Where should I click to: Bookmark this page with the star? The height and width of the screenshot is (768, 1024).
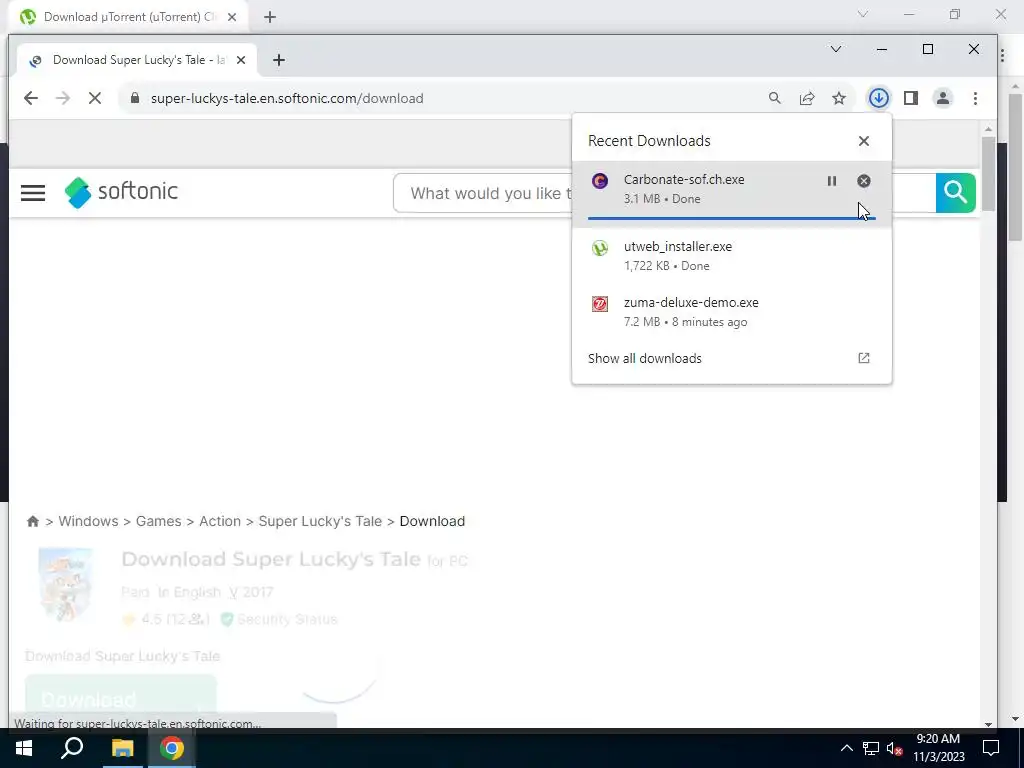839,98
